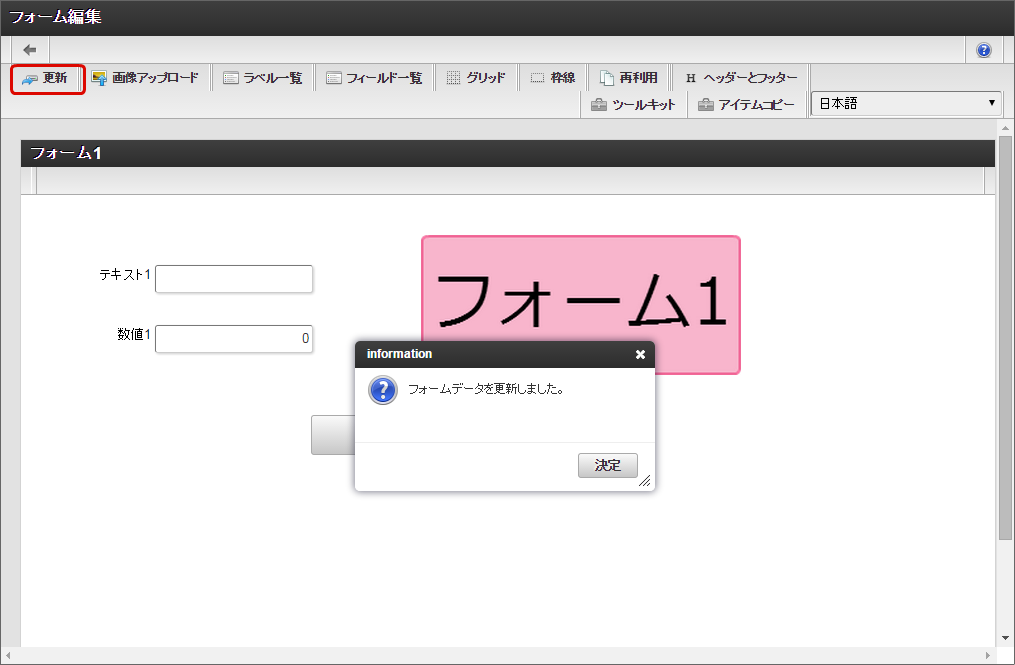Click the アイテムコピー item copy tool
The image size is (1015, 665).
[744, 103]
